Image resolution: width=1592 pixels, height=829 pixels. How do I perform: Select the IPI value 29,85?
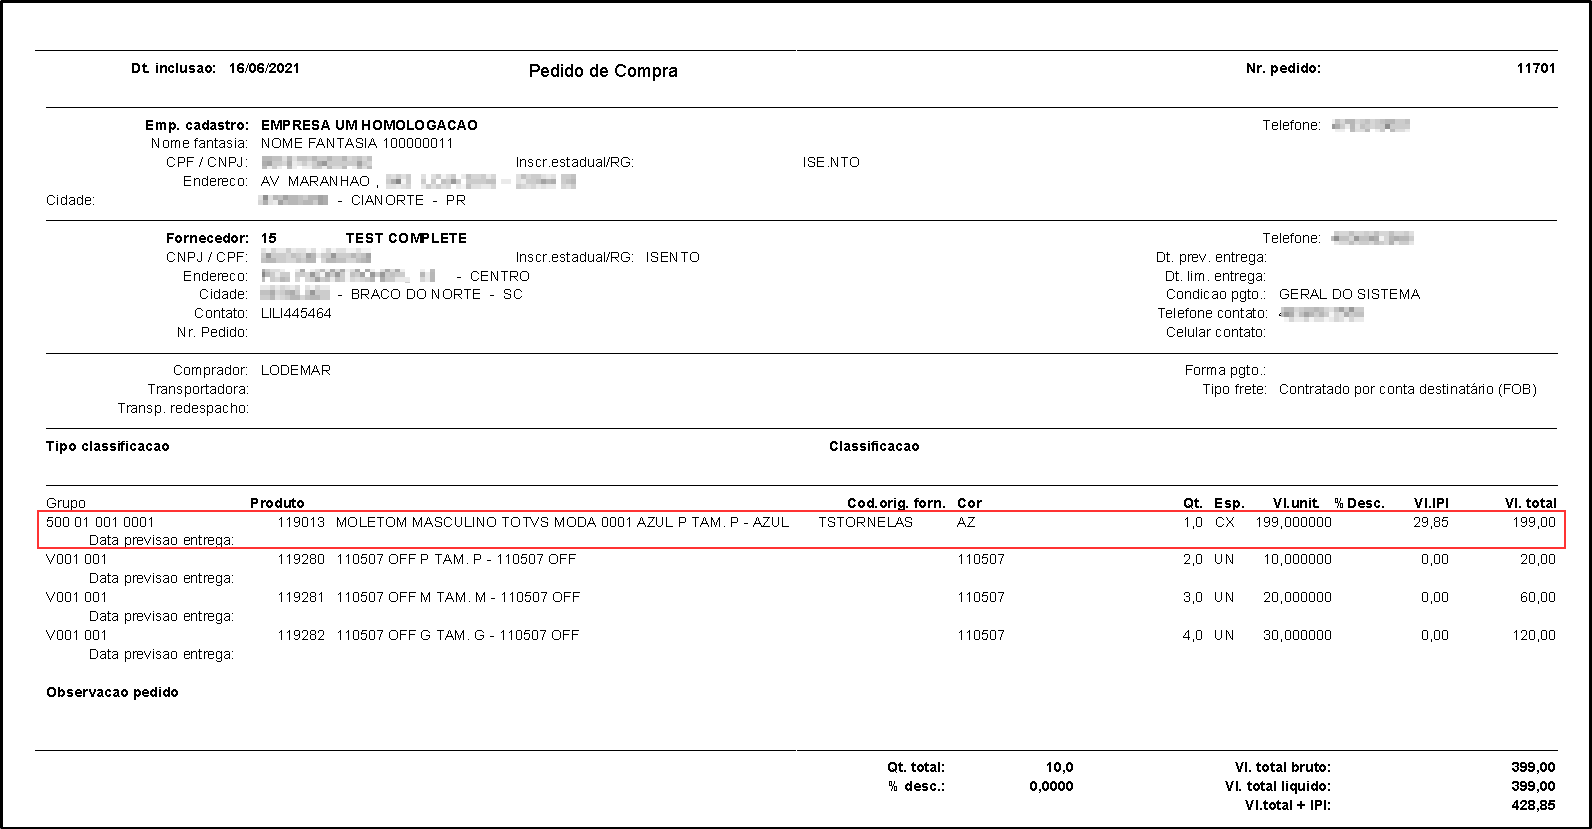point(1430,522)
